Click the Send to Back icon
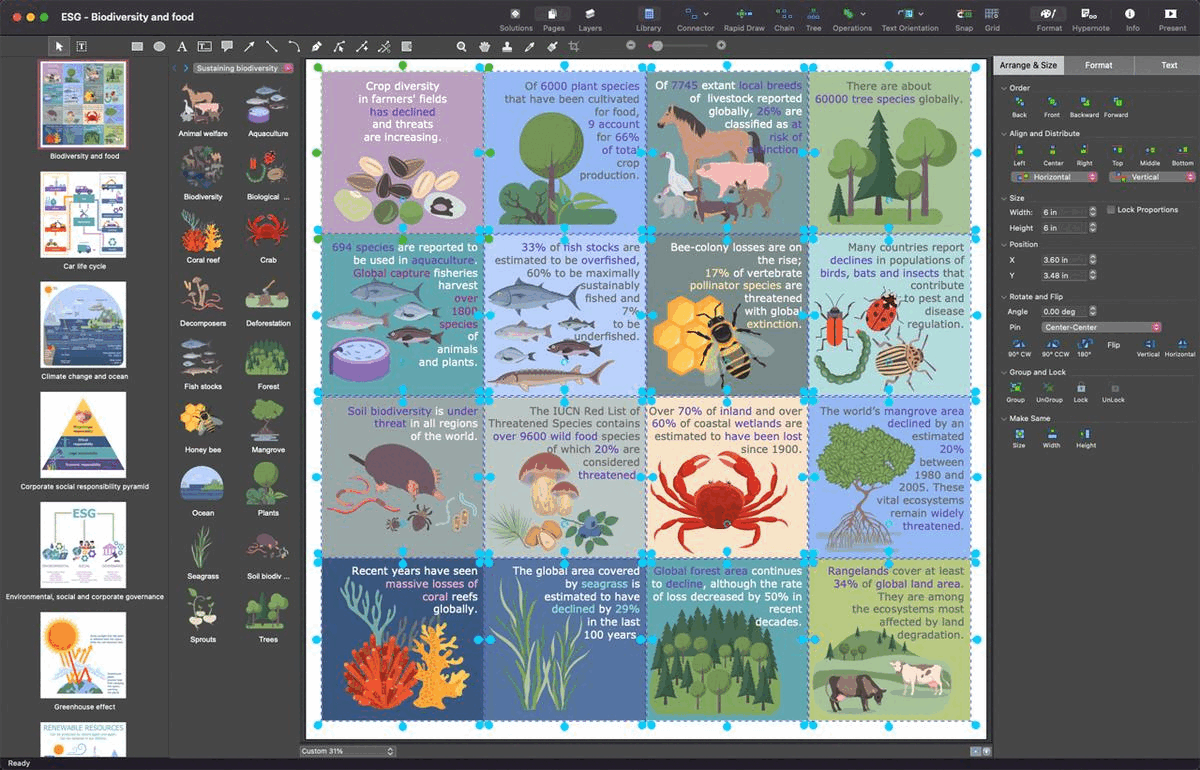The height and width of the screenshot is (770, 1200). pos(1019,102)
